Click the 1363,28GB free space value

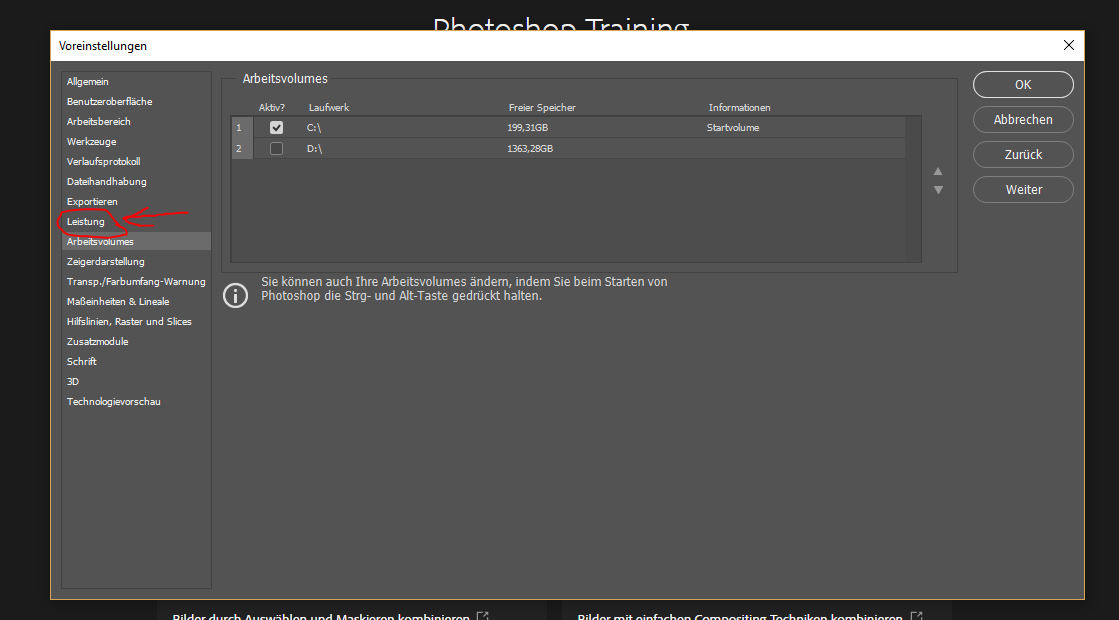click(530, 148)
